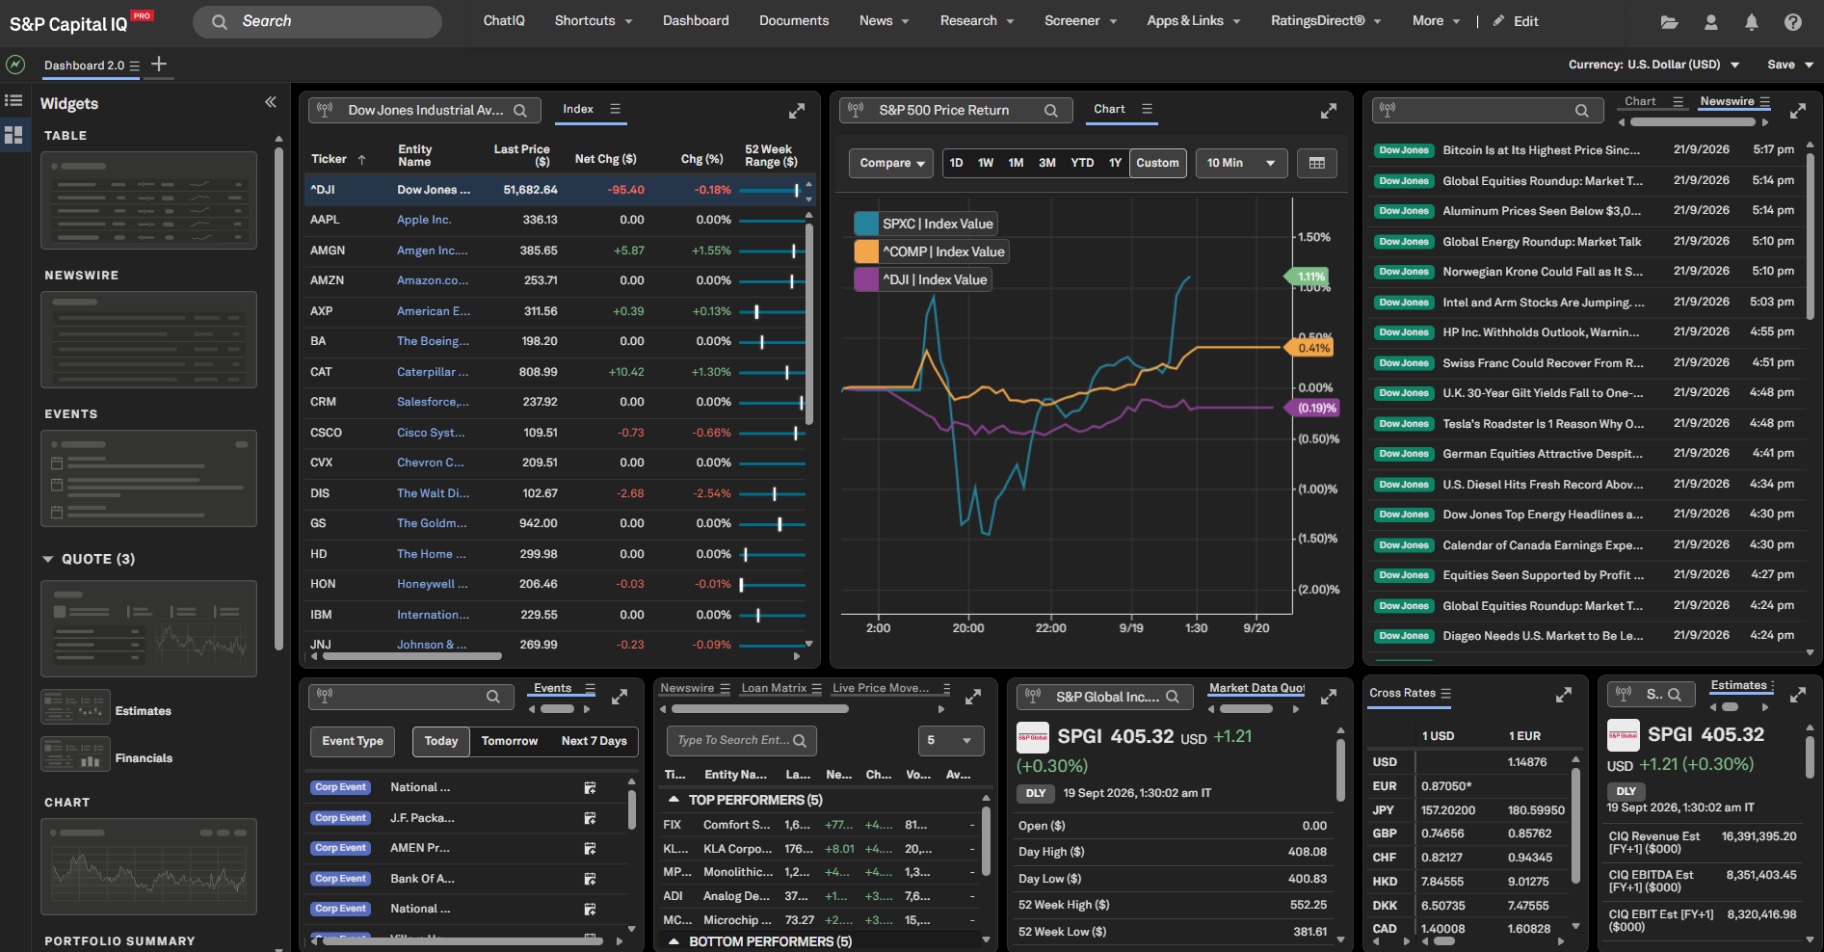Open the Event Type dropdown
Viewport: 1824px width, 952px height.
point(352,741)
